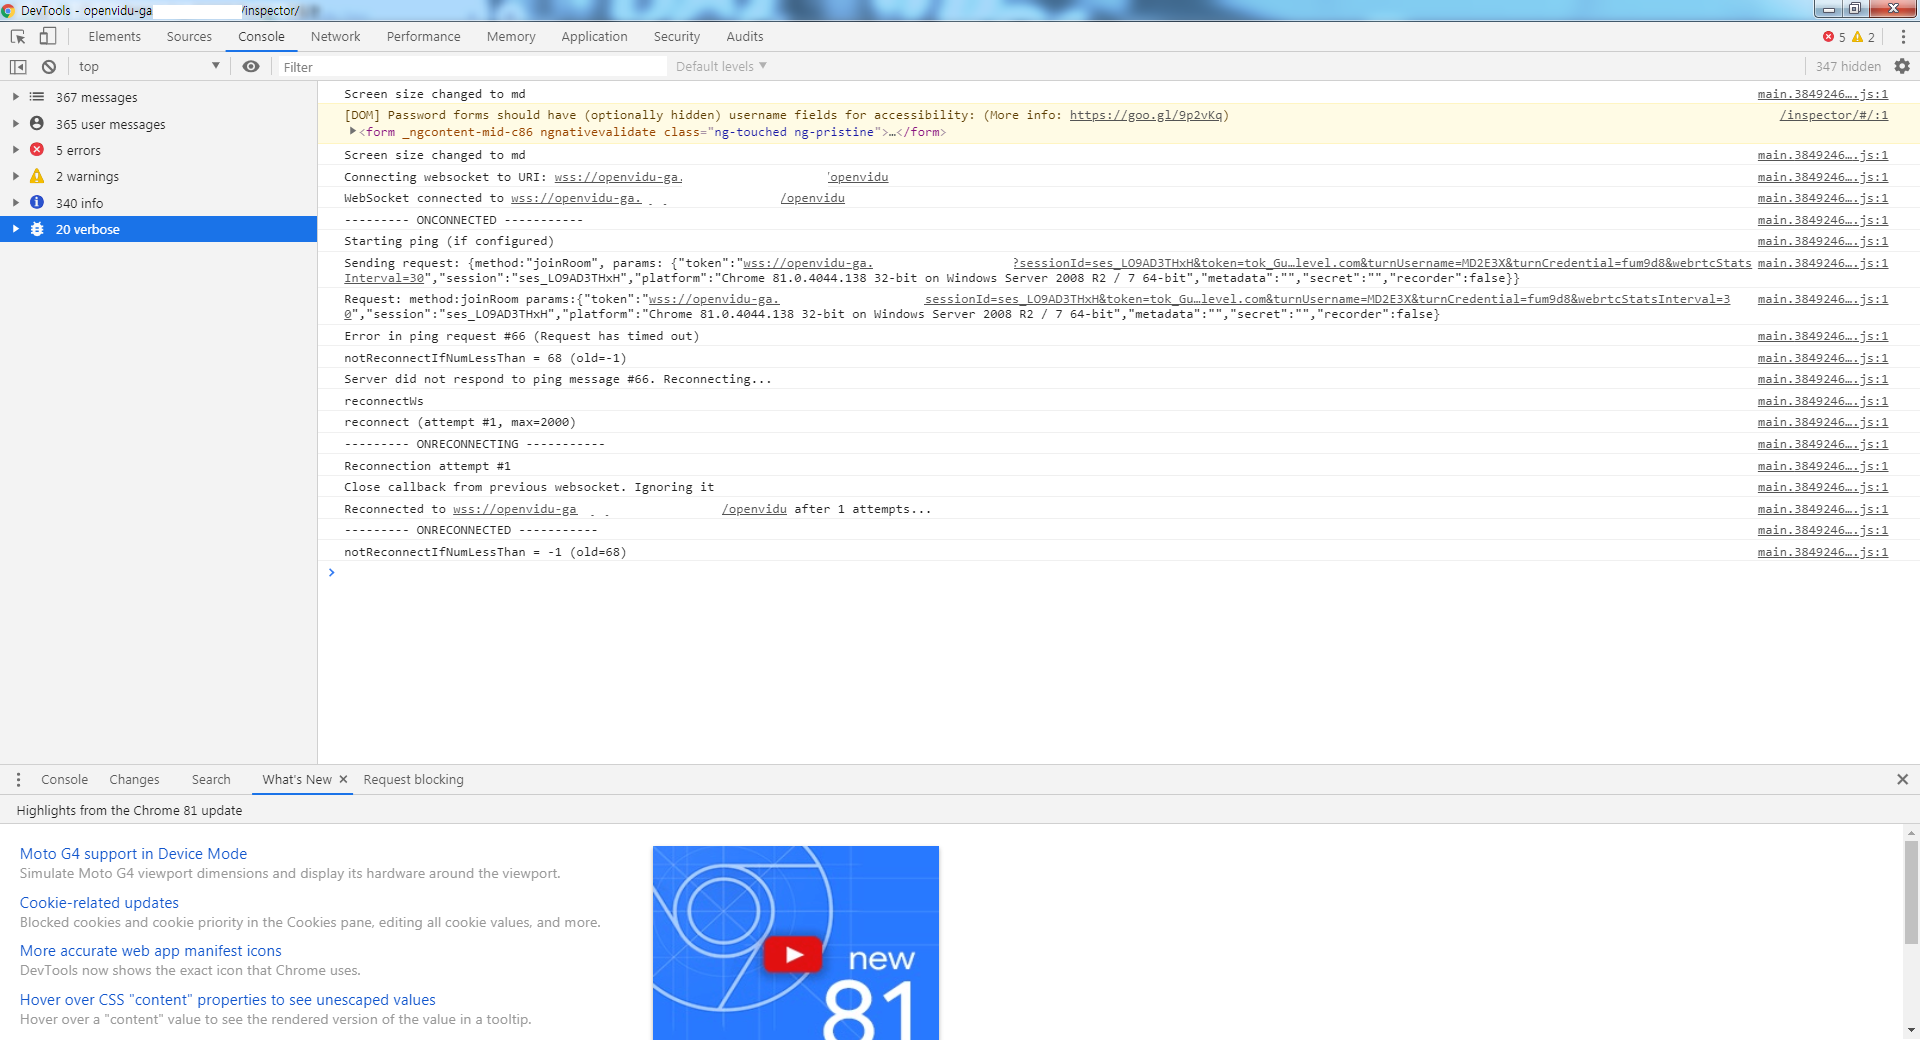This screenshot has height=1040, width=1920.
Task: Expand the 20 verbose group
Action: (15, 229)
